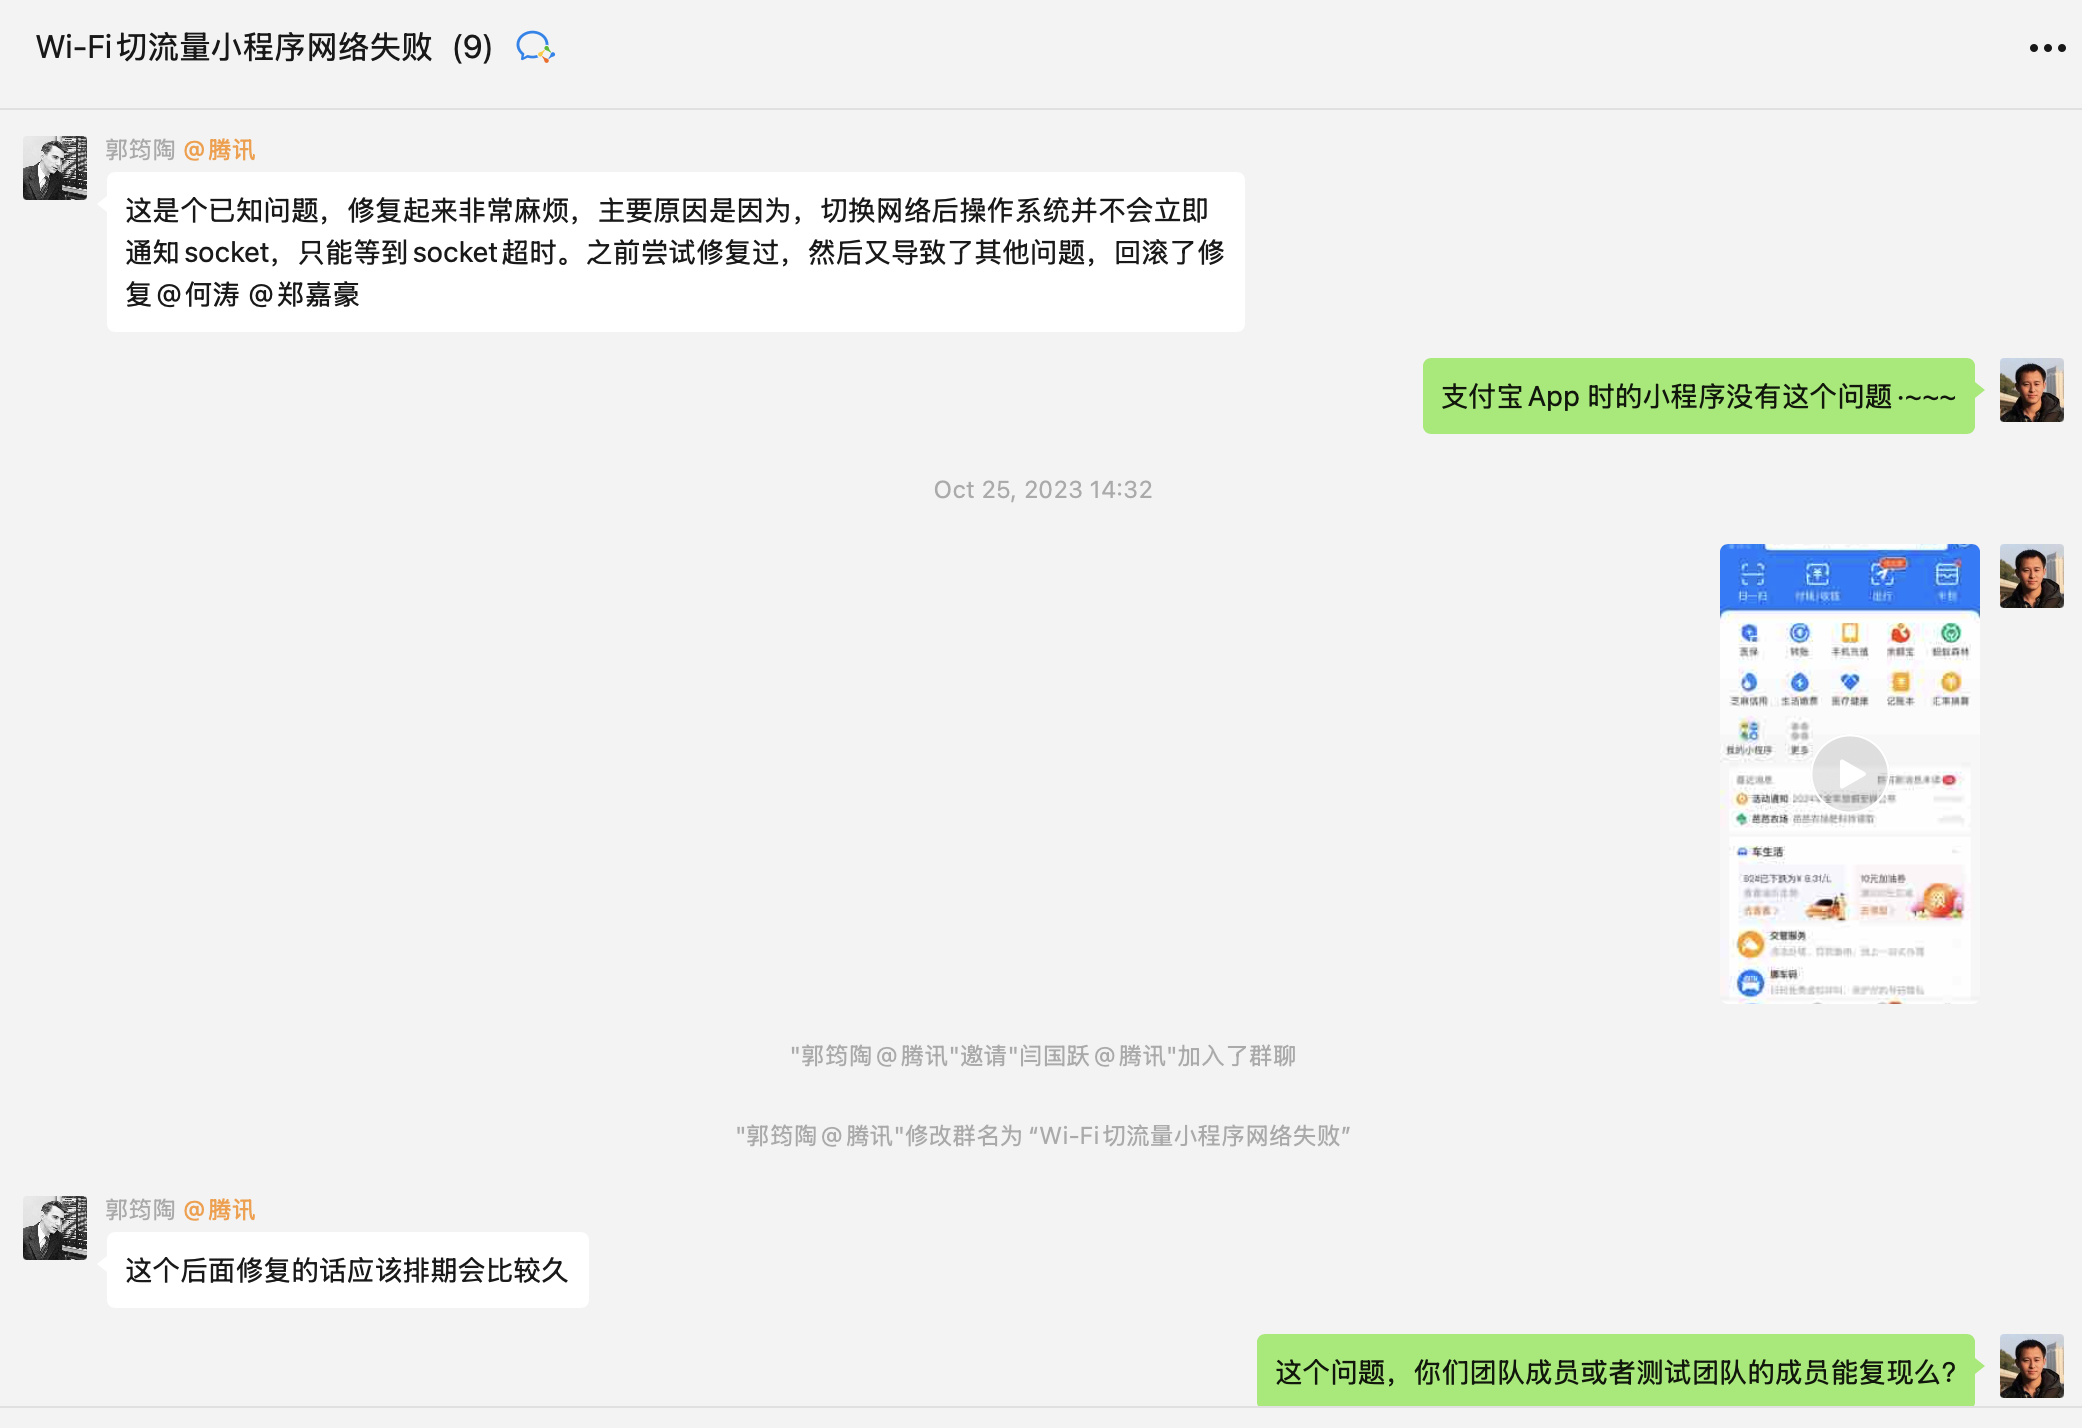Click green bubble 支付宝 App 时的小程序没有这个问题
This screenshot has width=2082, height=1428.
click(1697, 396)
